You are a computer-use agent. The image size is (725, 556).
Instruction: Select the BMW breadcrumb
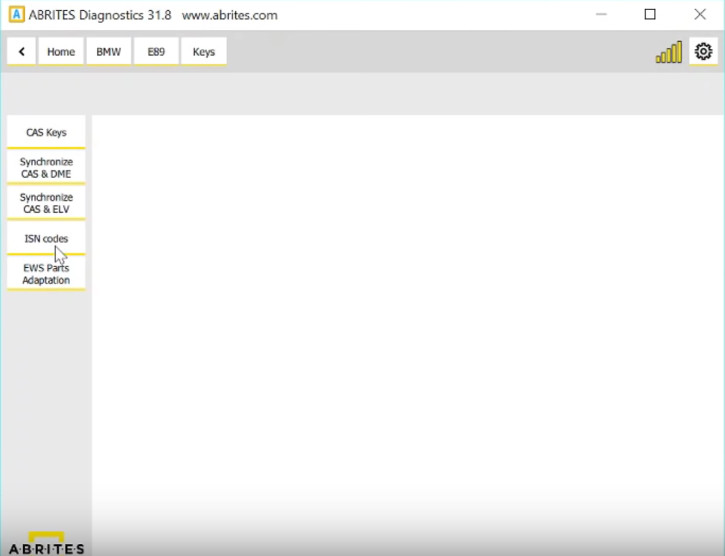click(109, 51)
